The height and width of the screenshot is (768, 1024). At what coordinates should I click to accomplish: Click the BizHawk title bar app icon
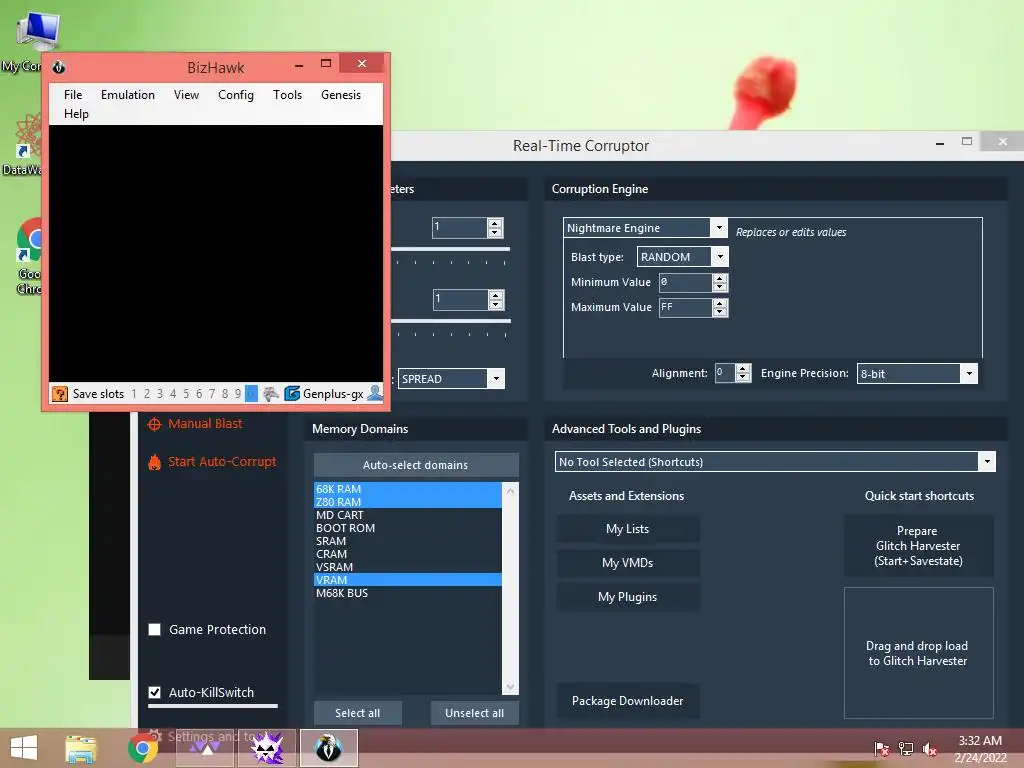click(59, 67)
